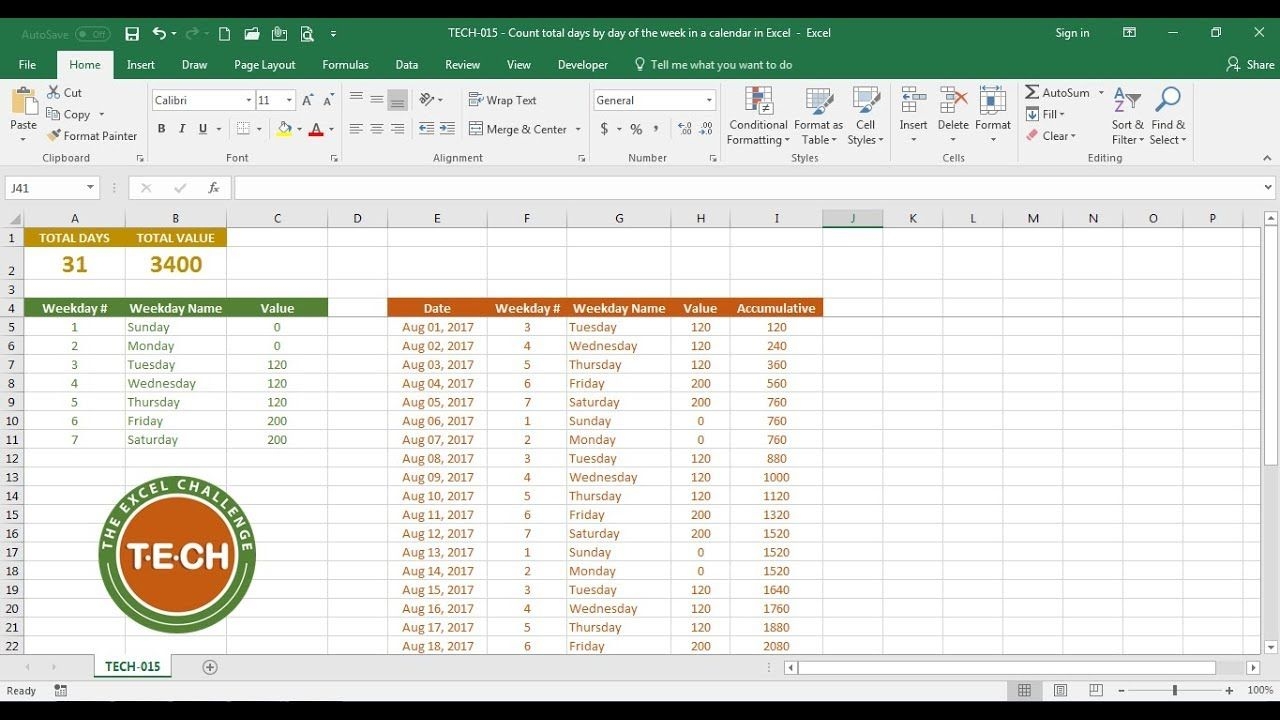
Task: Click the Print Preview icon in Quick Access
Action: click(307, 33)
